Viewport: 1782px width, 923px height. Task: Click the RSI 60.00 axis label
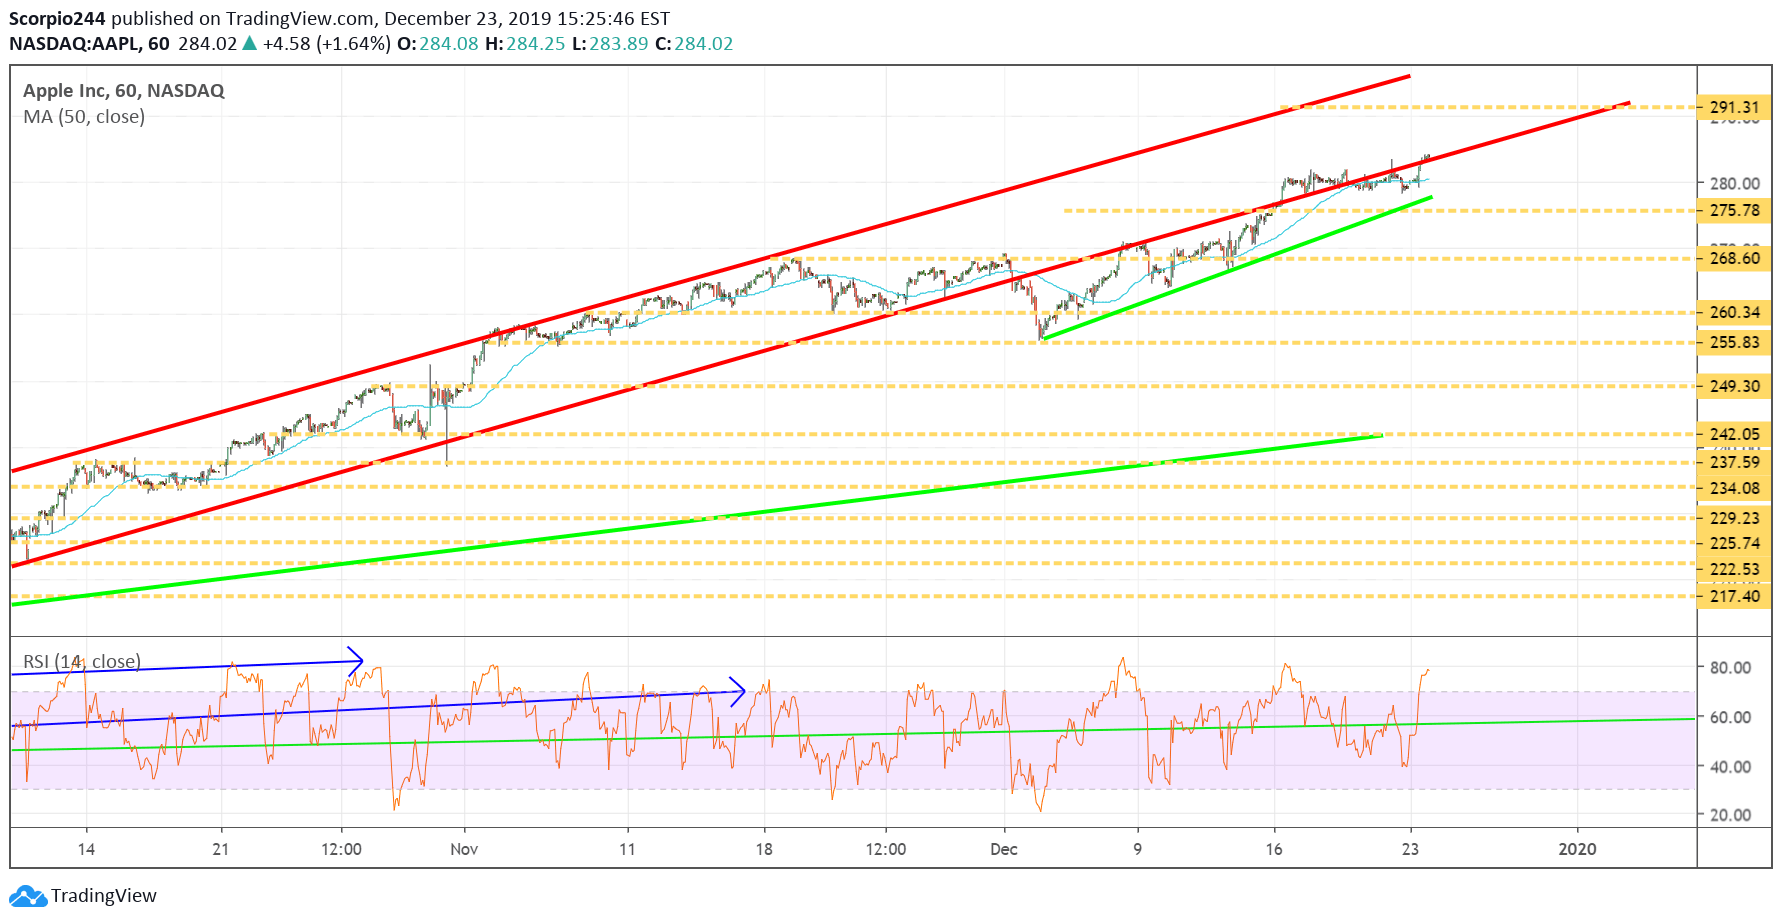click(x=1730, y=717)
